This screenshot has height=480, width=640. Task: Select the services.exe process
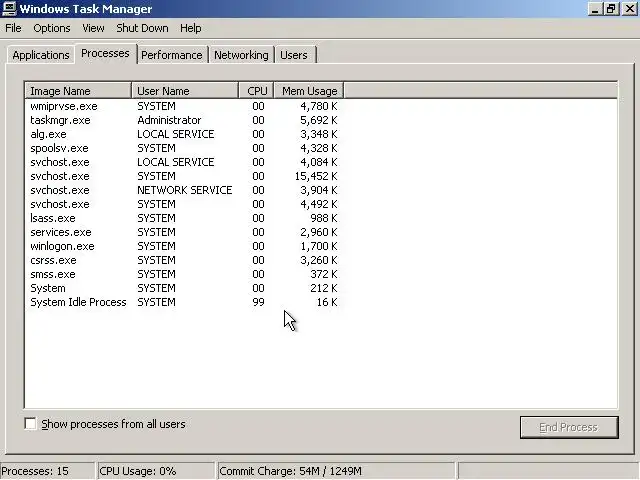[x=184, y=232]
